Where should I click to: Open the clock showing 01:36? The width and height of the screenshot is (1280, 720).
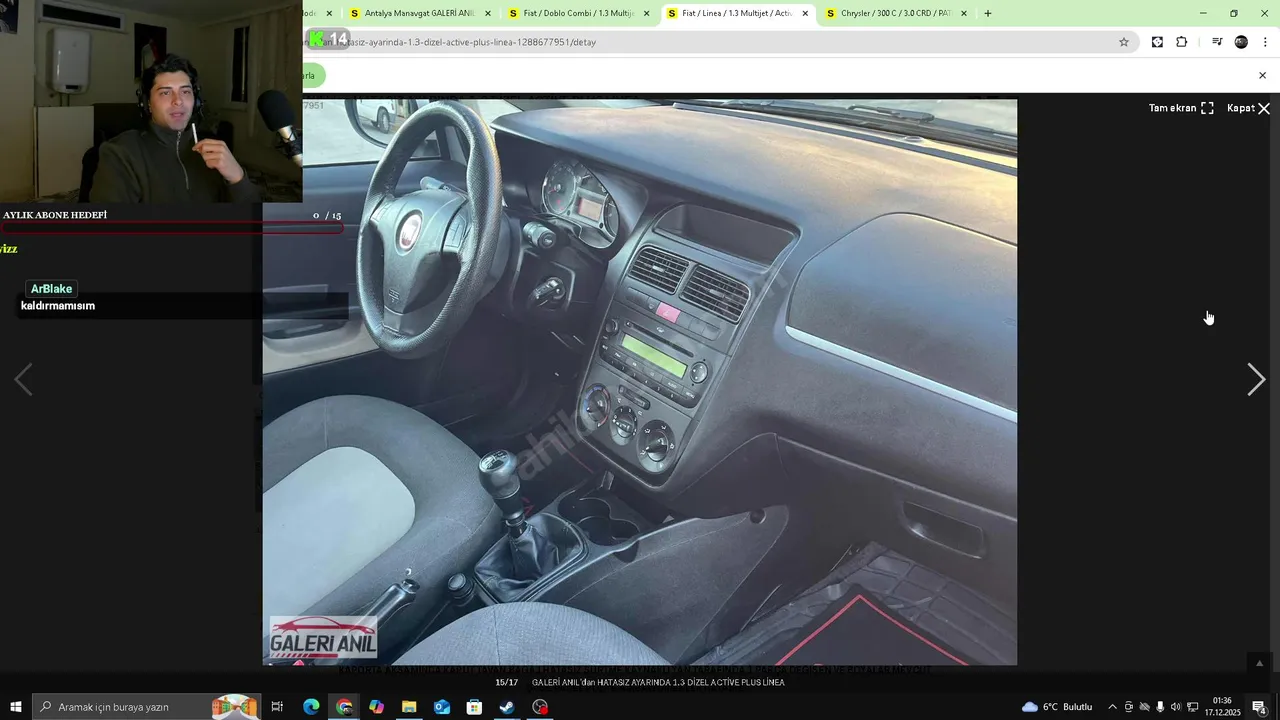(1222, 707)
